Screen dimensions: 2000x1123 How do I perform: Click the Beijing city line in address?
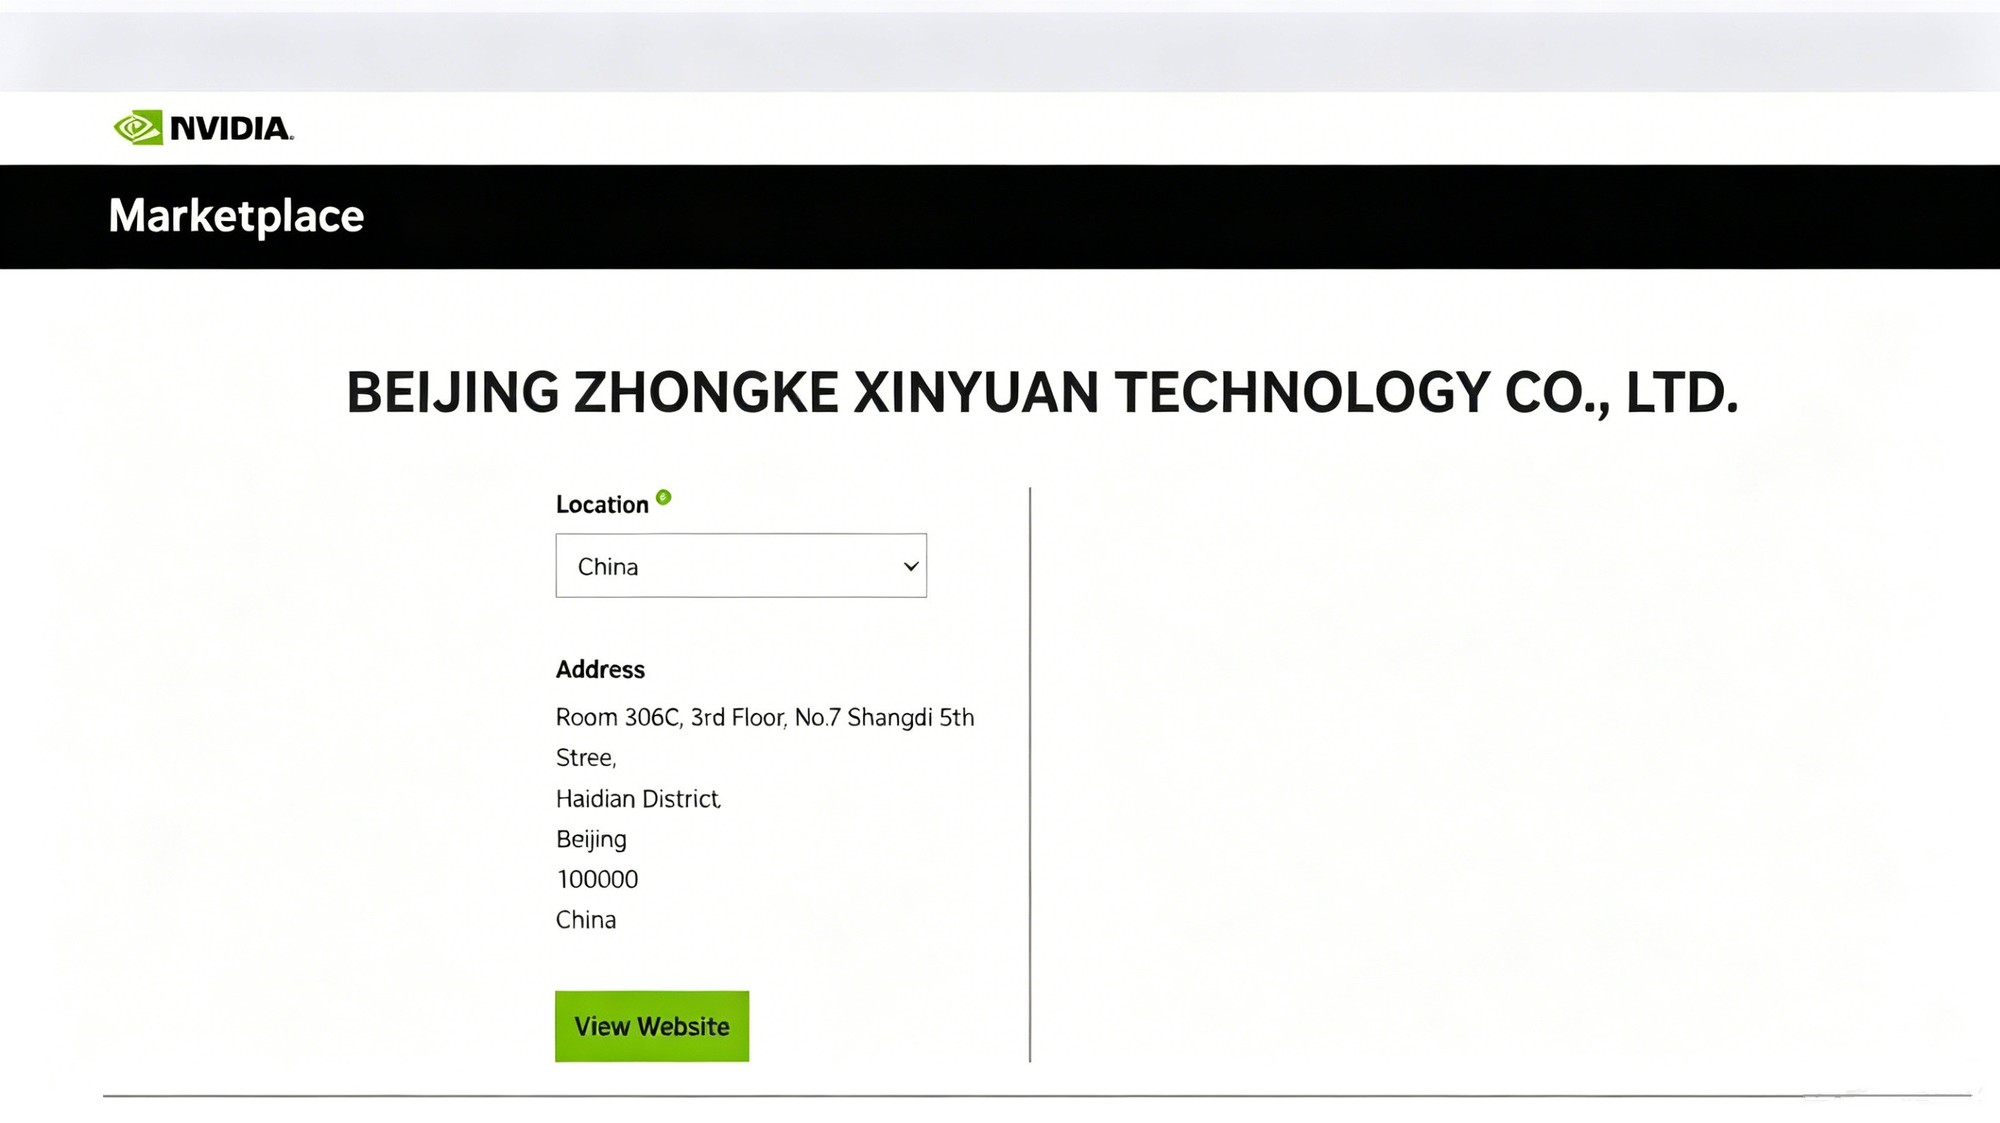point(591,840)
